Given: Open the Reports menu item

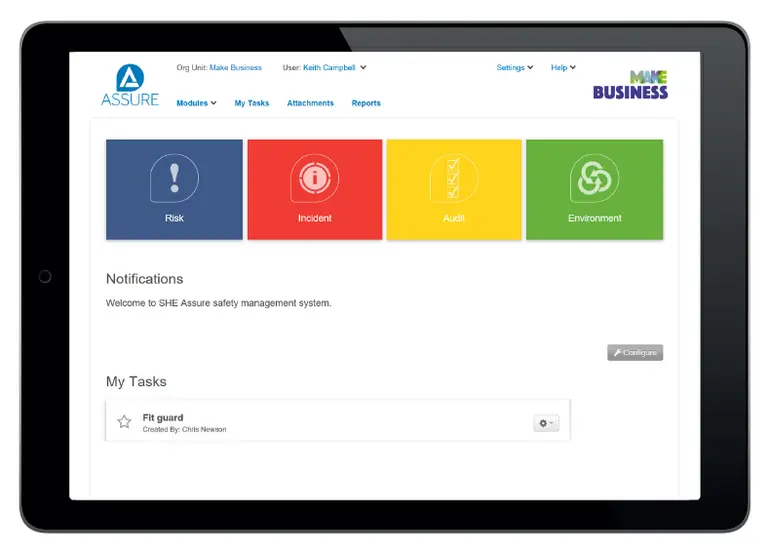Looking at the screenshot, I should point(366,103).
